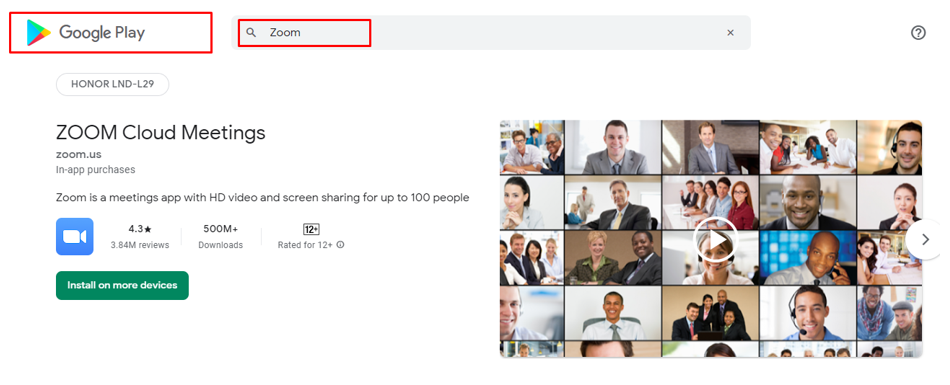950x385 pixels.
Task: Click the 12+ rating badge
Action: [311, 229]
